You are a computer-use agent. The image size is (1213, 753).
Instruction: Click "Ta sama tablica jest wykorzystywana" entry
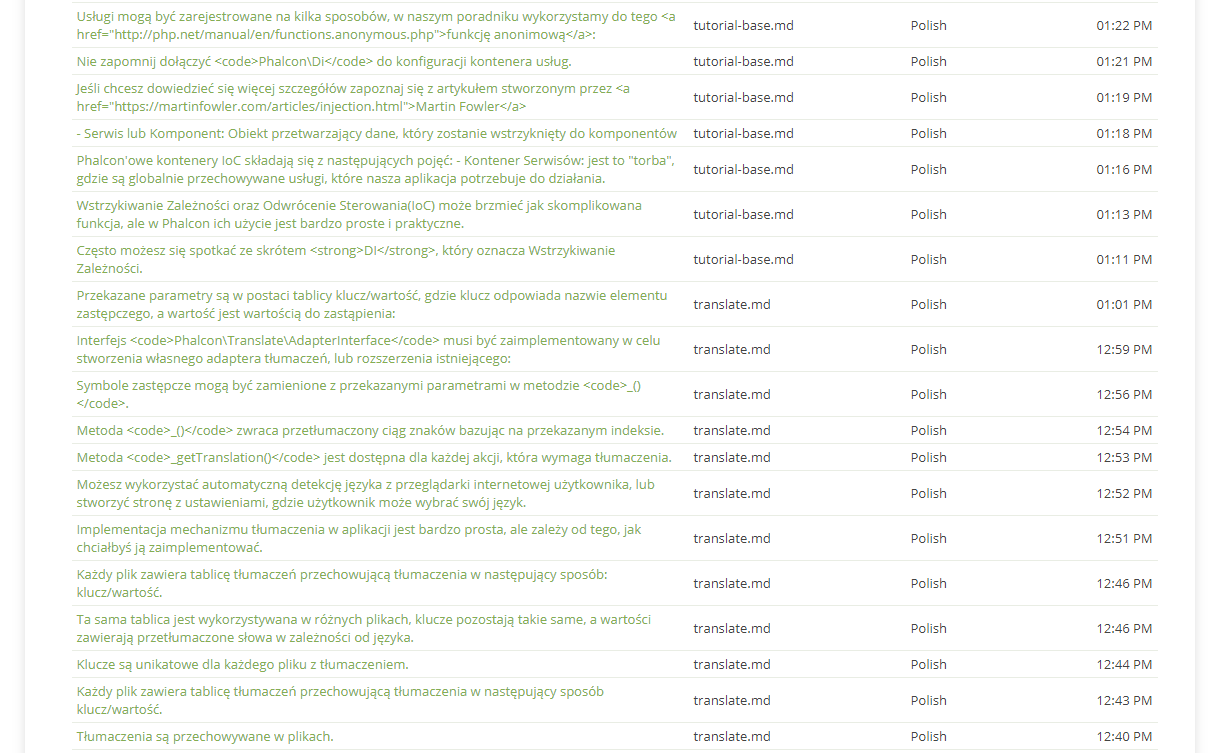click(371, 628)
